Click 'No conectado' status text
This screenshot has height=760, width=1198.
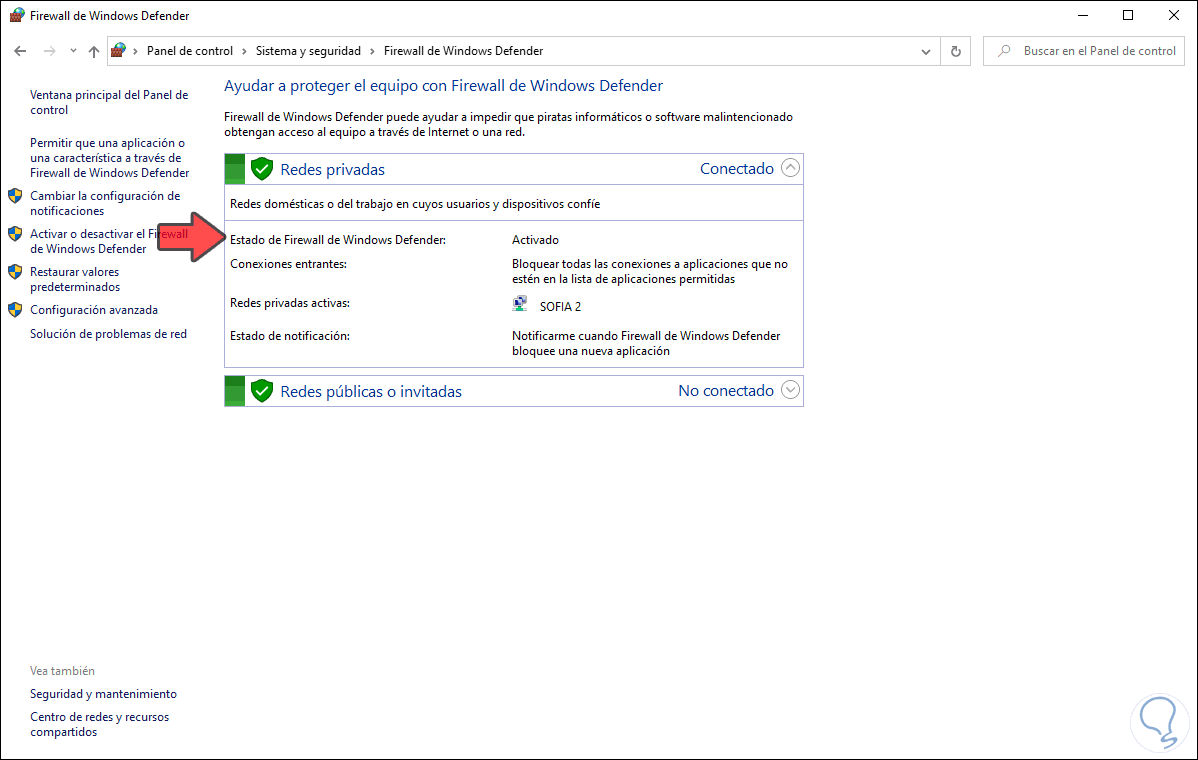(726, 390)
